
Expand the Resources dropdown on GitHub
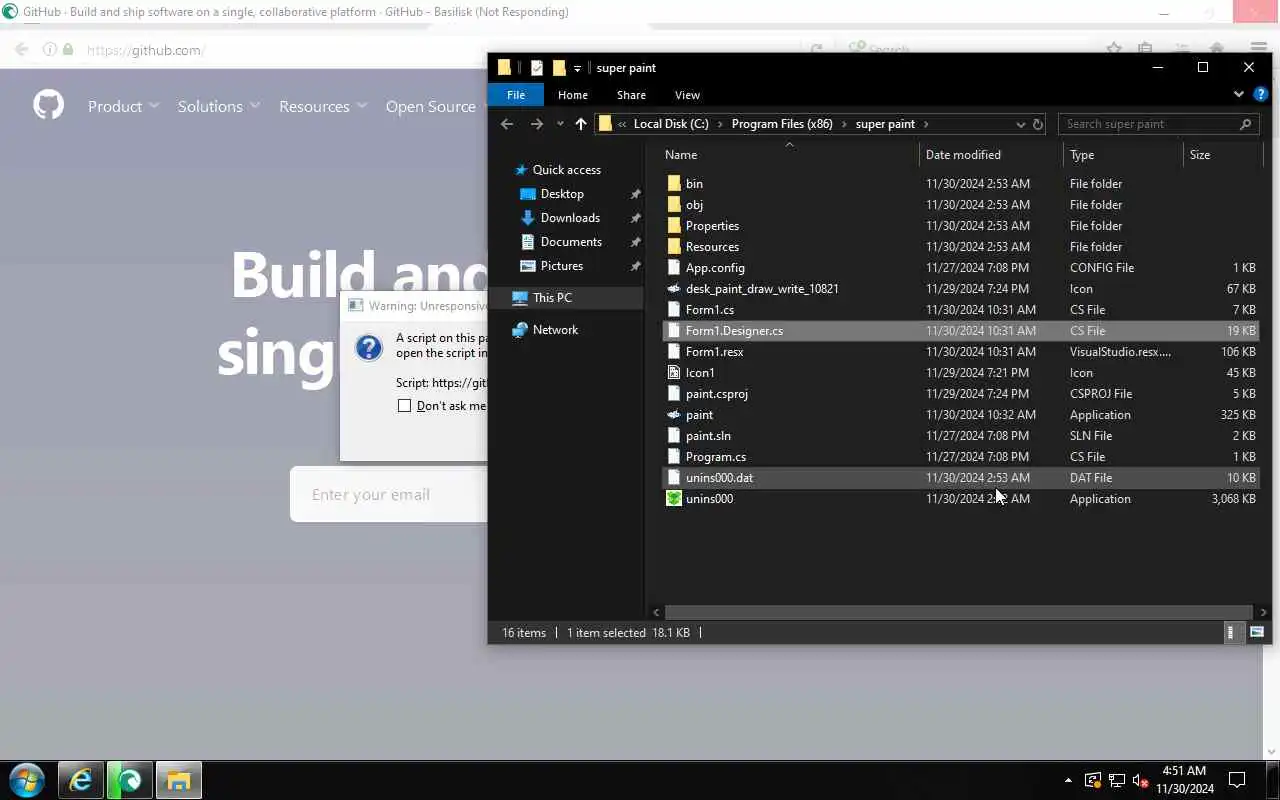[323, 106]
